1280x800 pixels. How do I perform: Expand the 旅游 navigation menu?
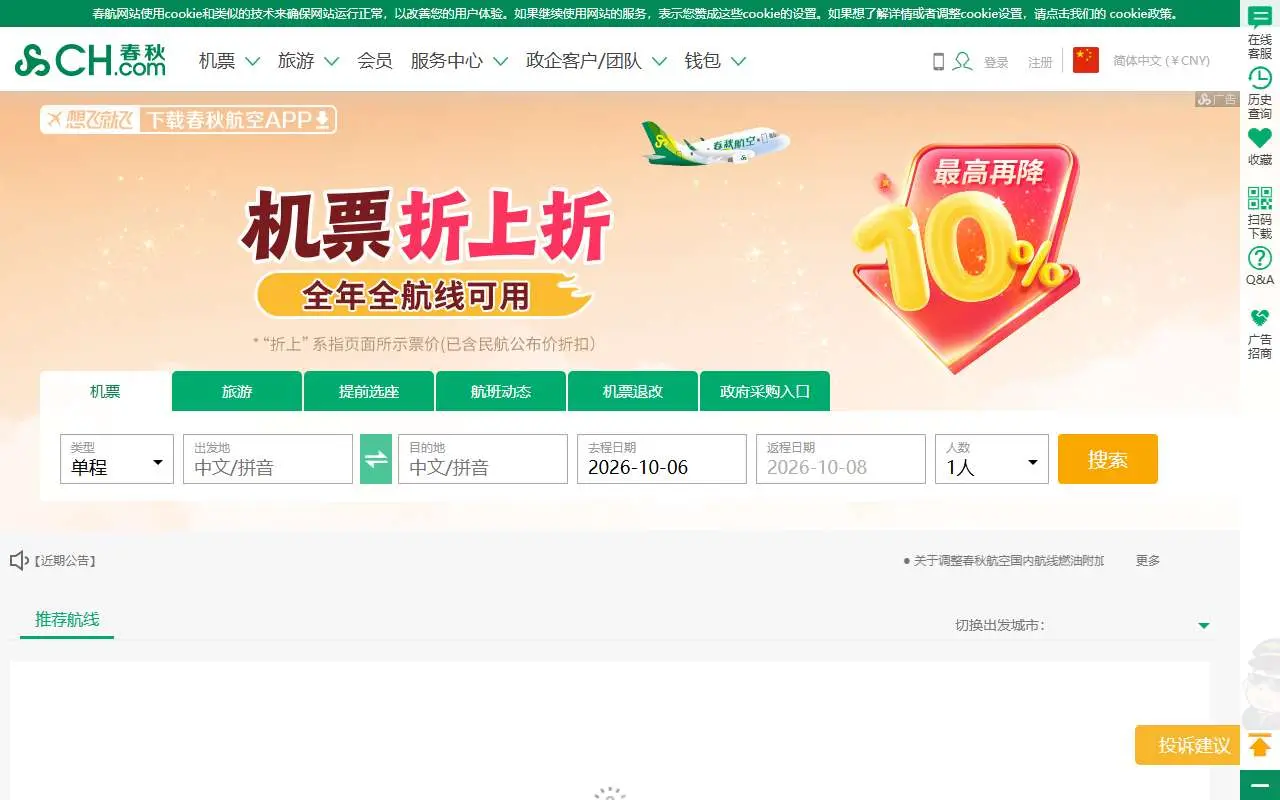tap(308, 61)
